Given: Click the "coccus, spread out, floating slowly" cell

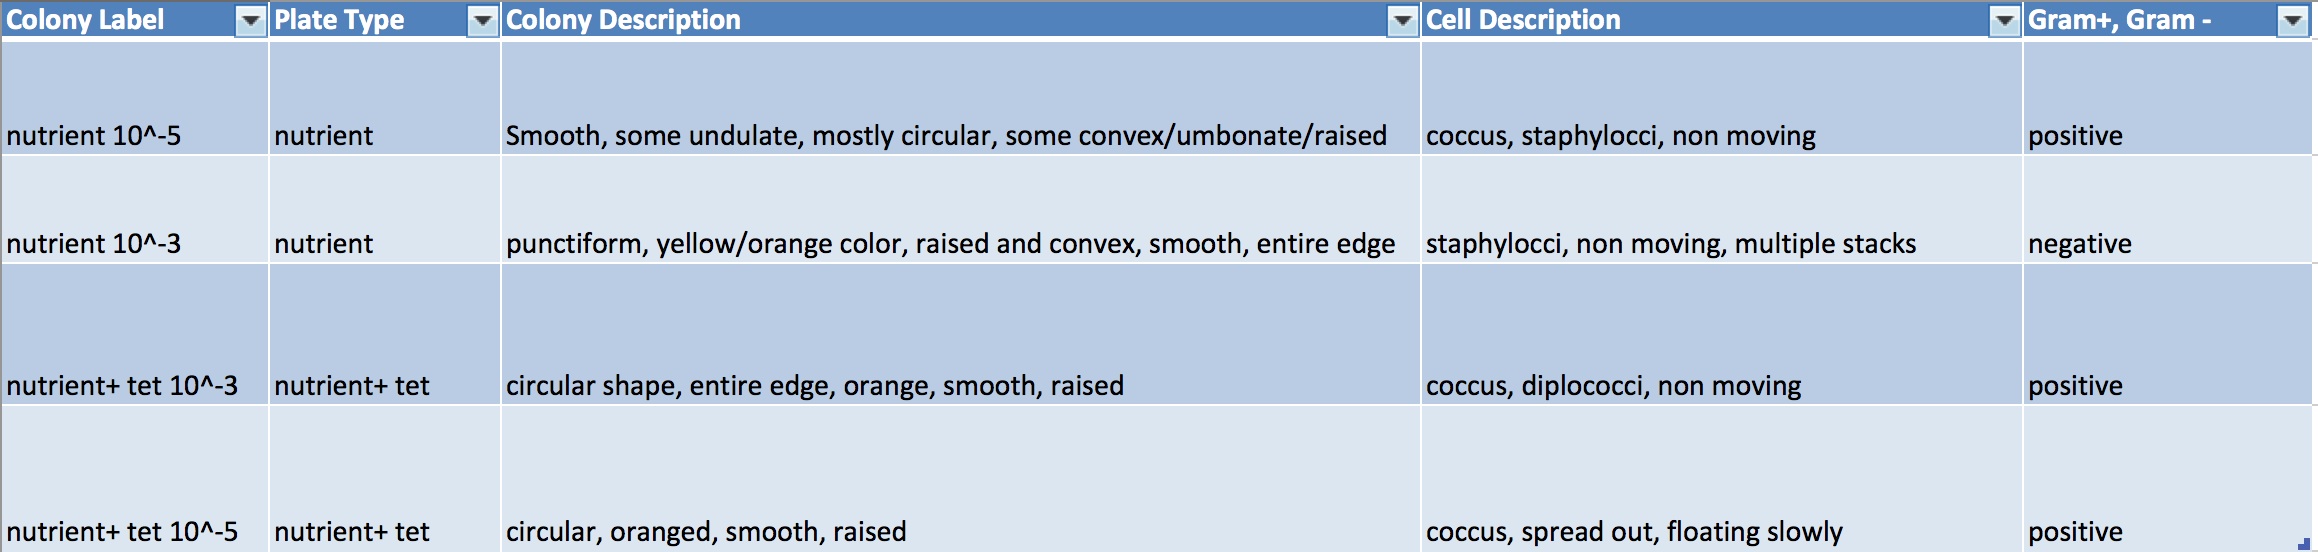Looking at the screenshot, I should pyautogui.click(x=1634, y=531).
